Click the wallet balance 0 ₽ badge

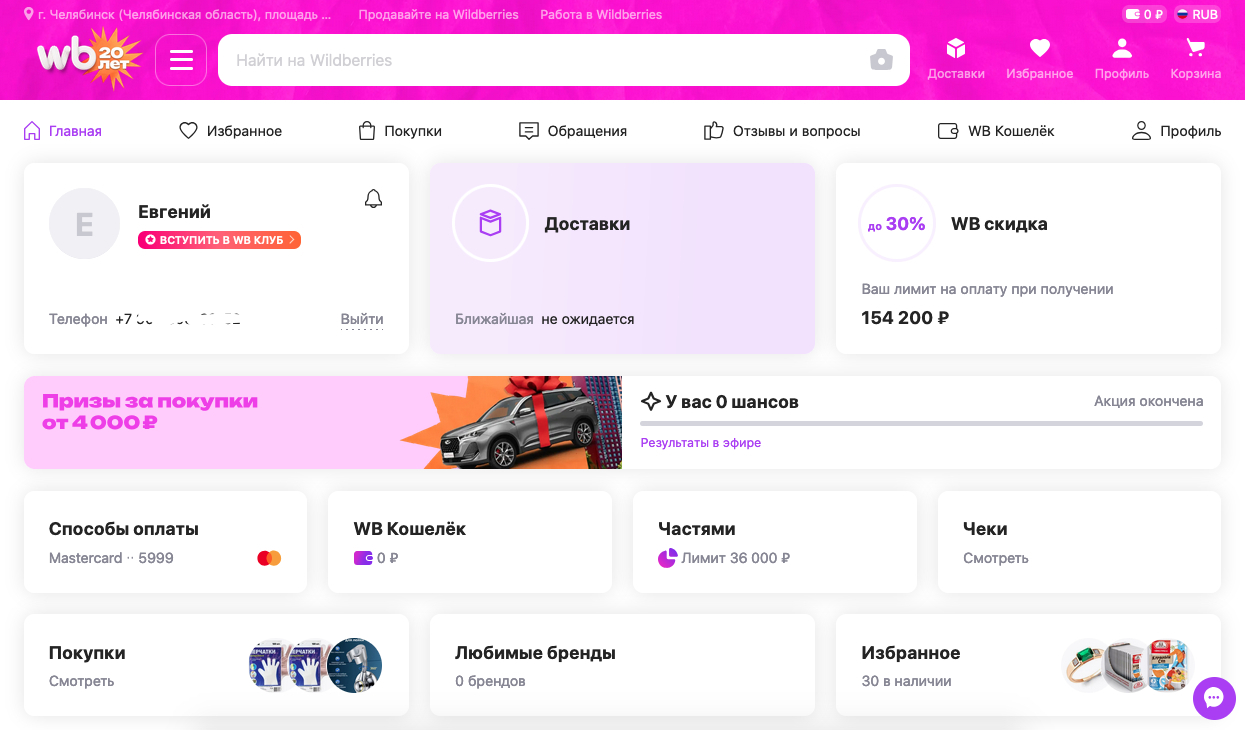tap(1144, 15)
